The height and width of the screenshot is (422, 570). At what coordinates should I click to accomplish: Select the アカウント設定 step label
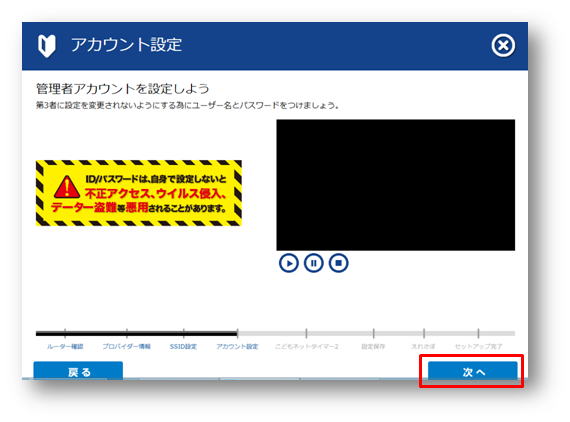pyautogui.click(x=237, y=347)
